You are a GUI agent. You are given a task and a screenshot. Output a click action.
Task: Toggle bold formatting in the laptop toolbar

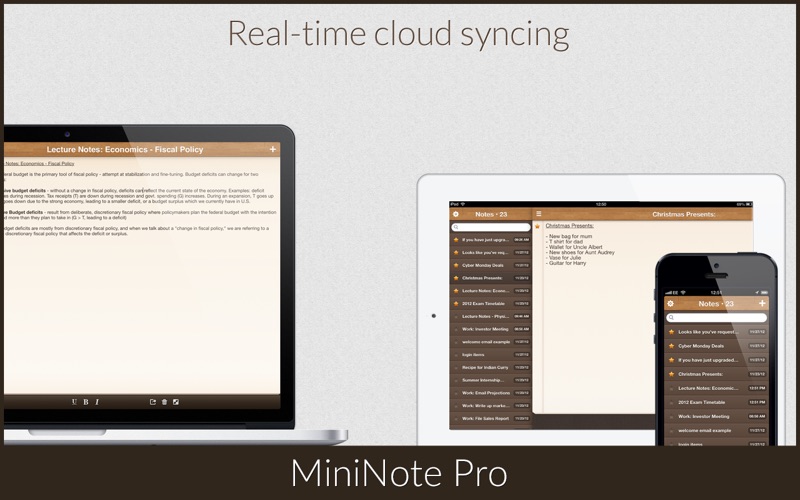coord(86,402)
